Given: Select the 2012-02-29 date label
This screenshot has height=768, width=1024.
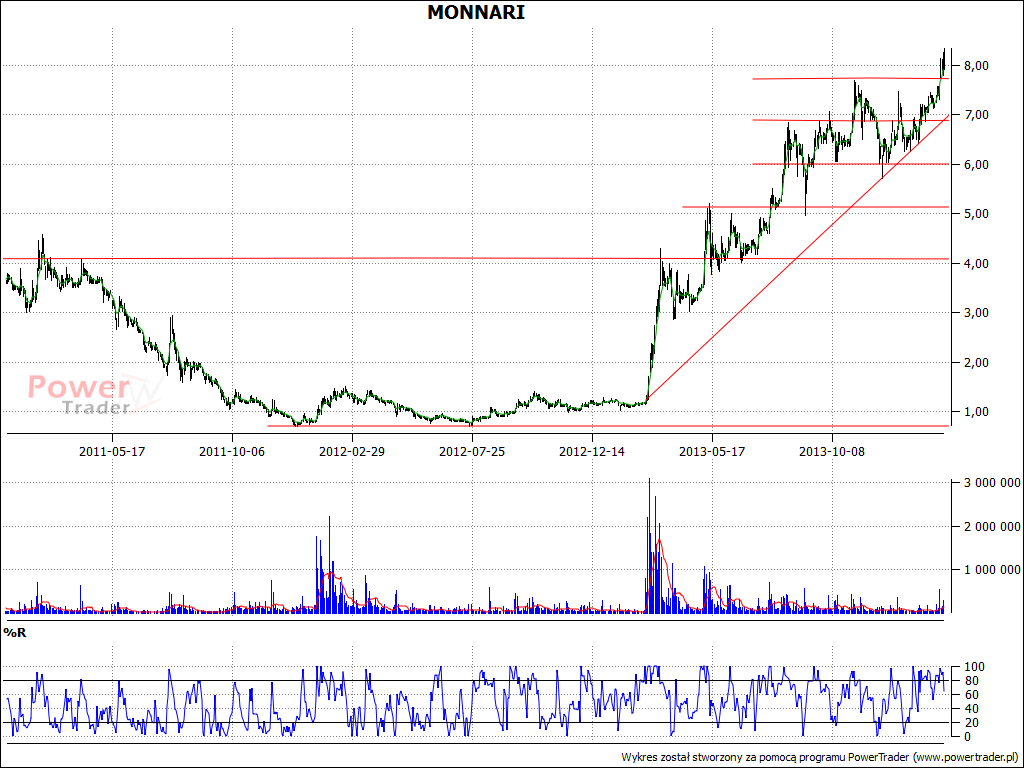Looking at the screenshot, I should tap(352, 451).
